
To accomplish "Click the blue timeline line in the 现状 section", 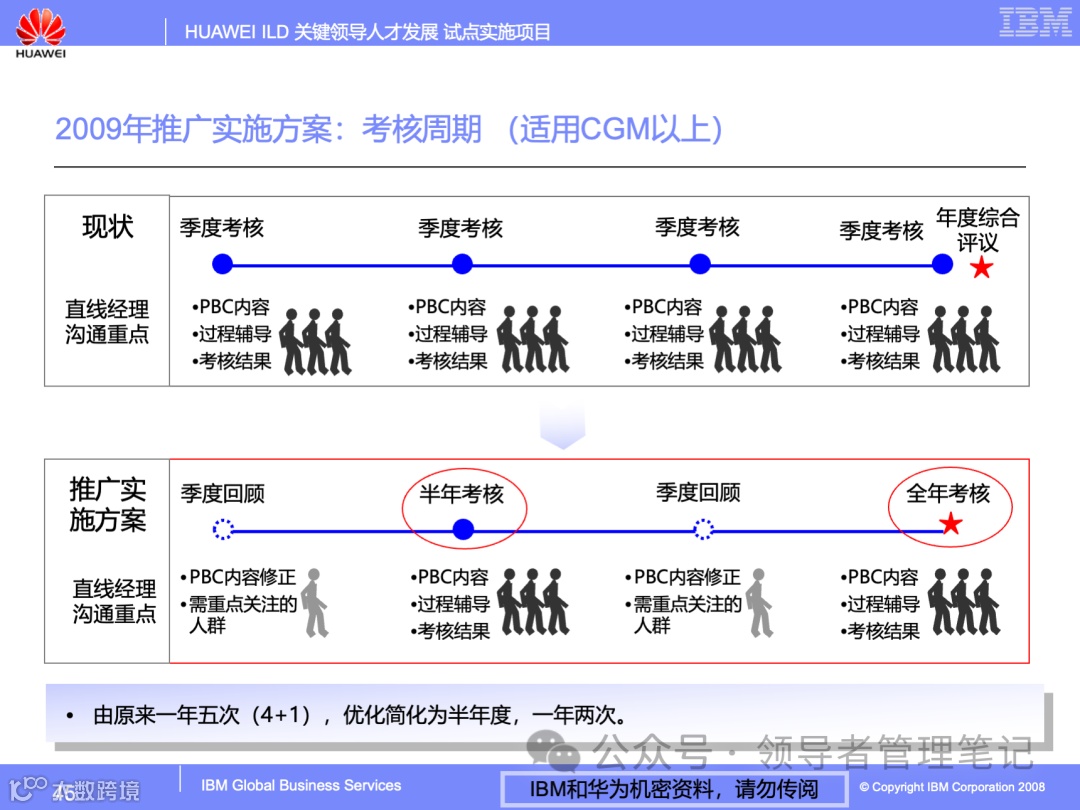I will click(x=580, y=264).
